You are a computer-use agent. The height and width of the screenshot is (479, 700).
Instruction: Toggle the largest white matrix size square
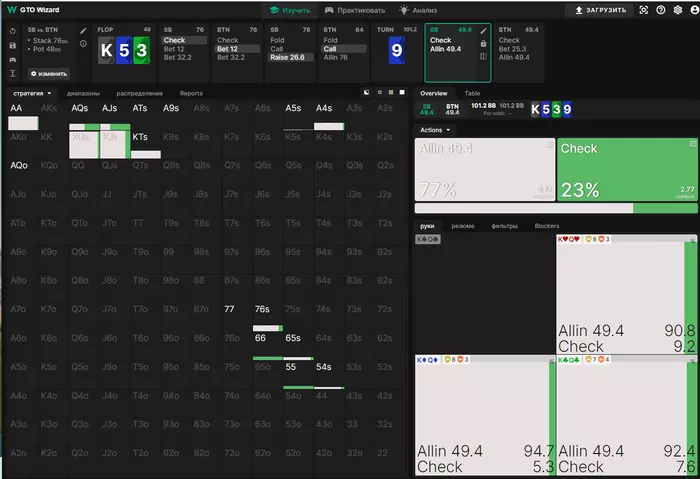[402, 92]
